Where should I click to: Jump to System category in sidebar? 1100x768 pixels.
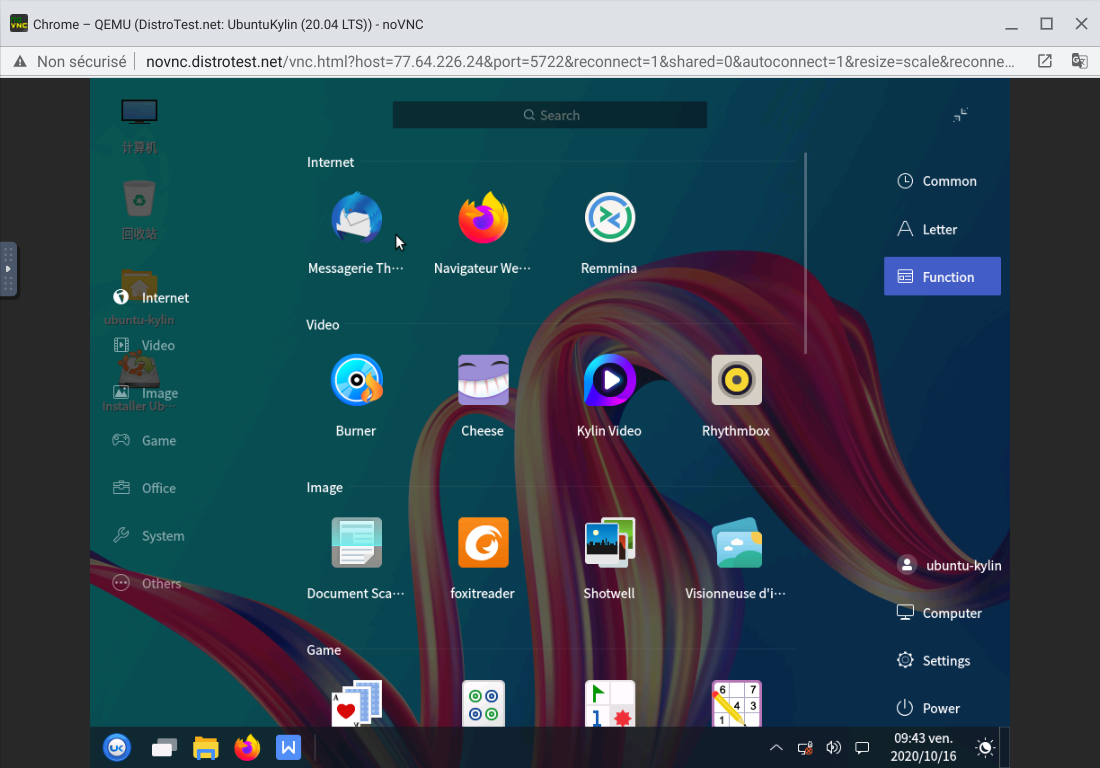point(149,536)
